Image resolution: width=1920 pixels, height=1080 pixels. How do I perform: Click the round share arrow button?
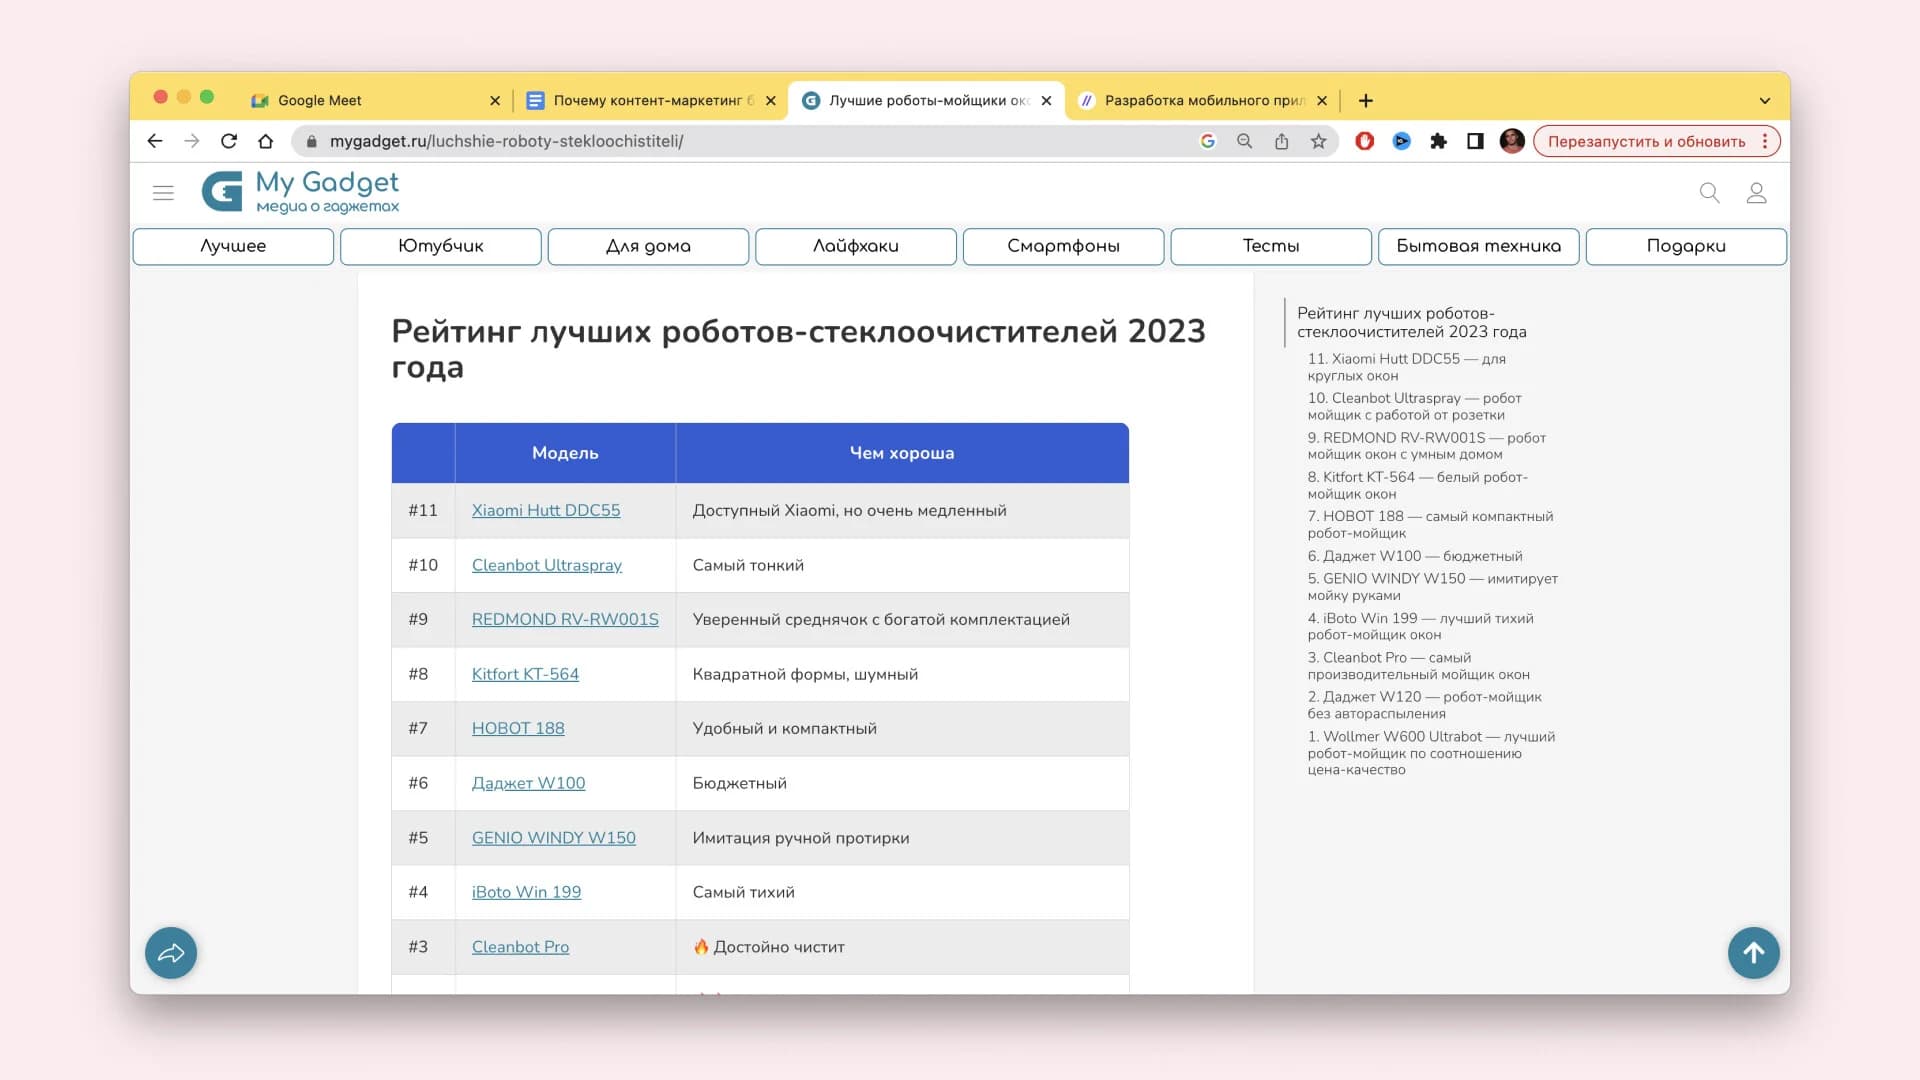171,953
